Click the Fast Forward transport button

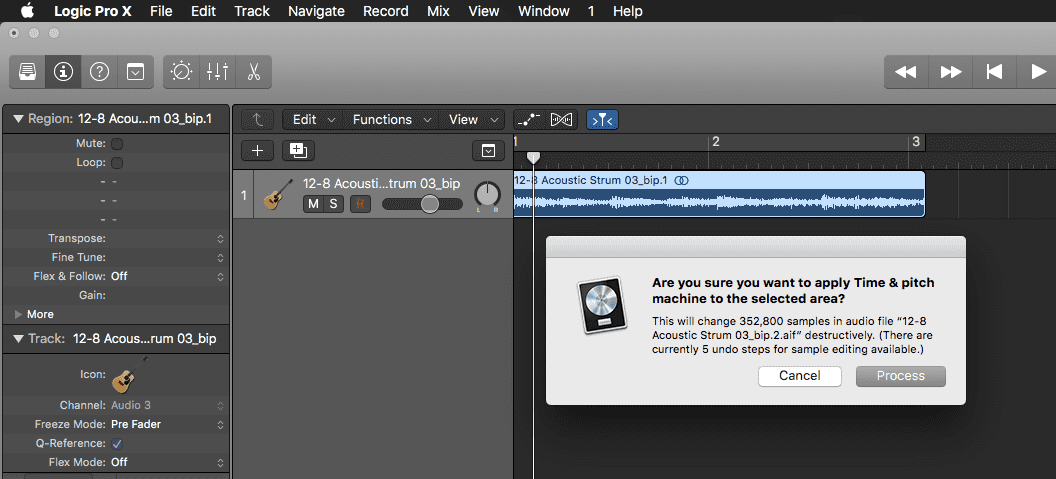point(950,71)
